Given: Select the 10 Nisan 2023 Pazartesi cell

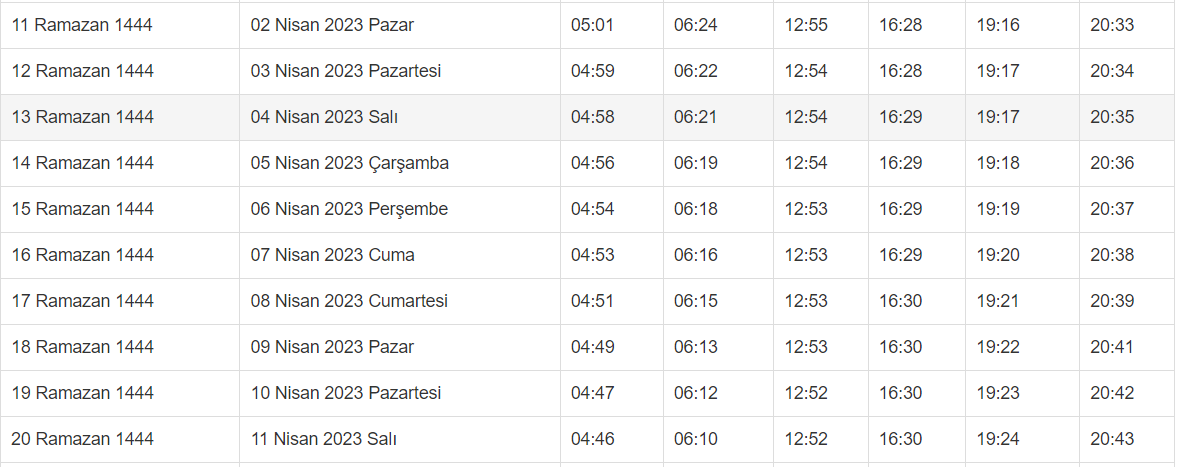Looking at the screenshot, I should (345, 393).
